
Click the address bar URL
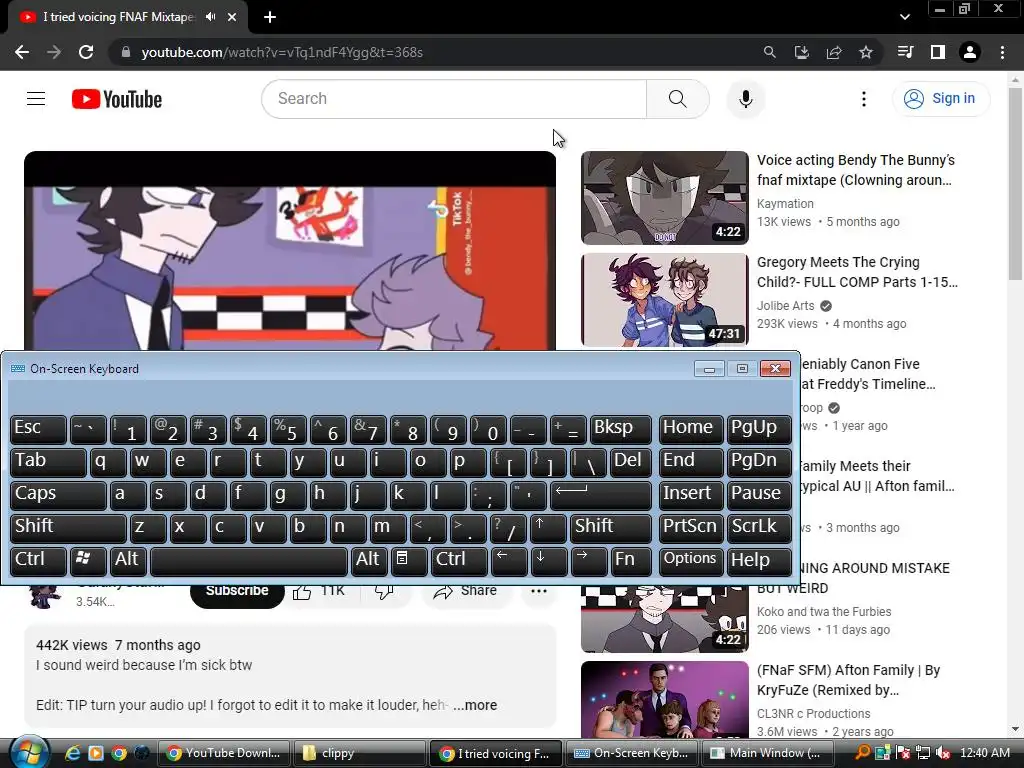(282, 52)
